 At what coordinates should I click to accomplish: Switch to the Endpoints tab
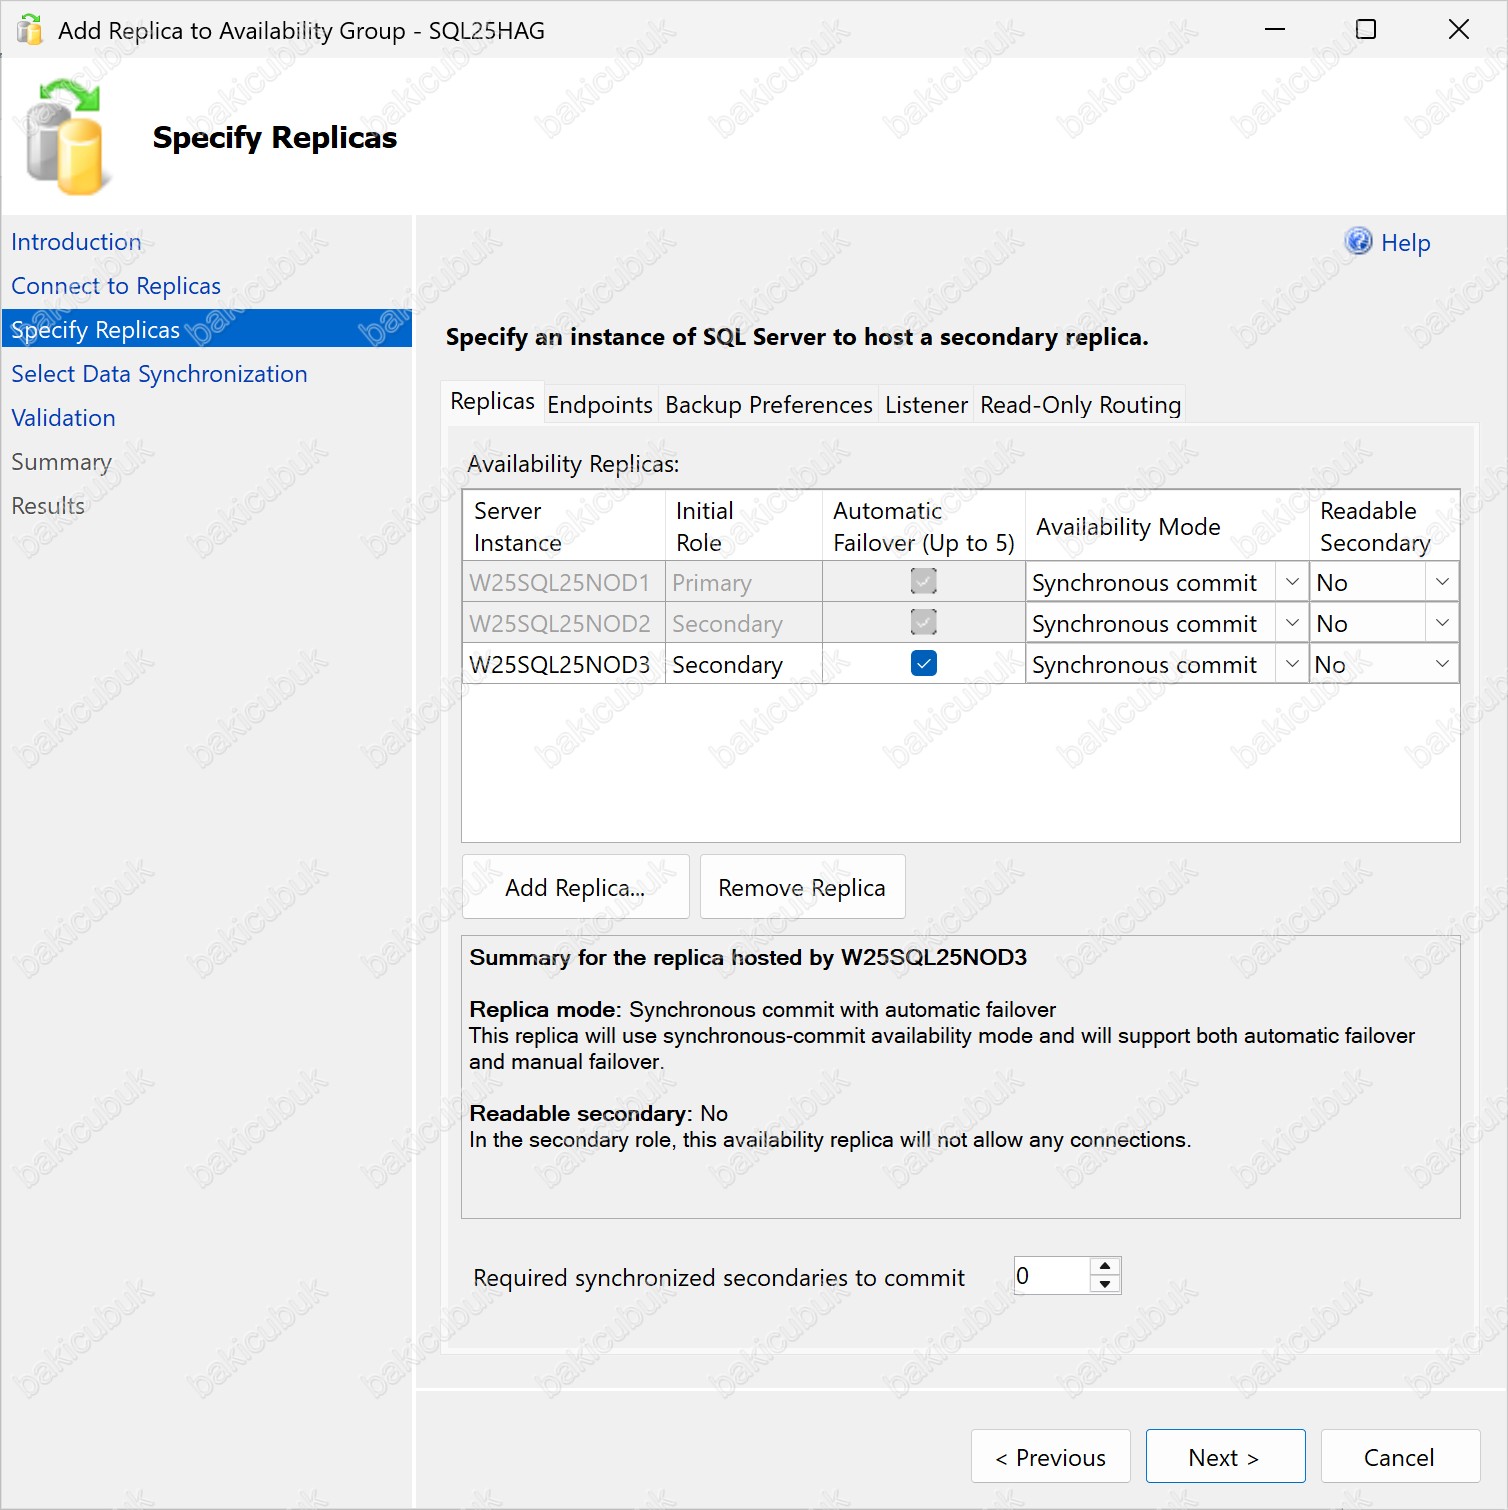600,405
